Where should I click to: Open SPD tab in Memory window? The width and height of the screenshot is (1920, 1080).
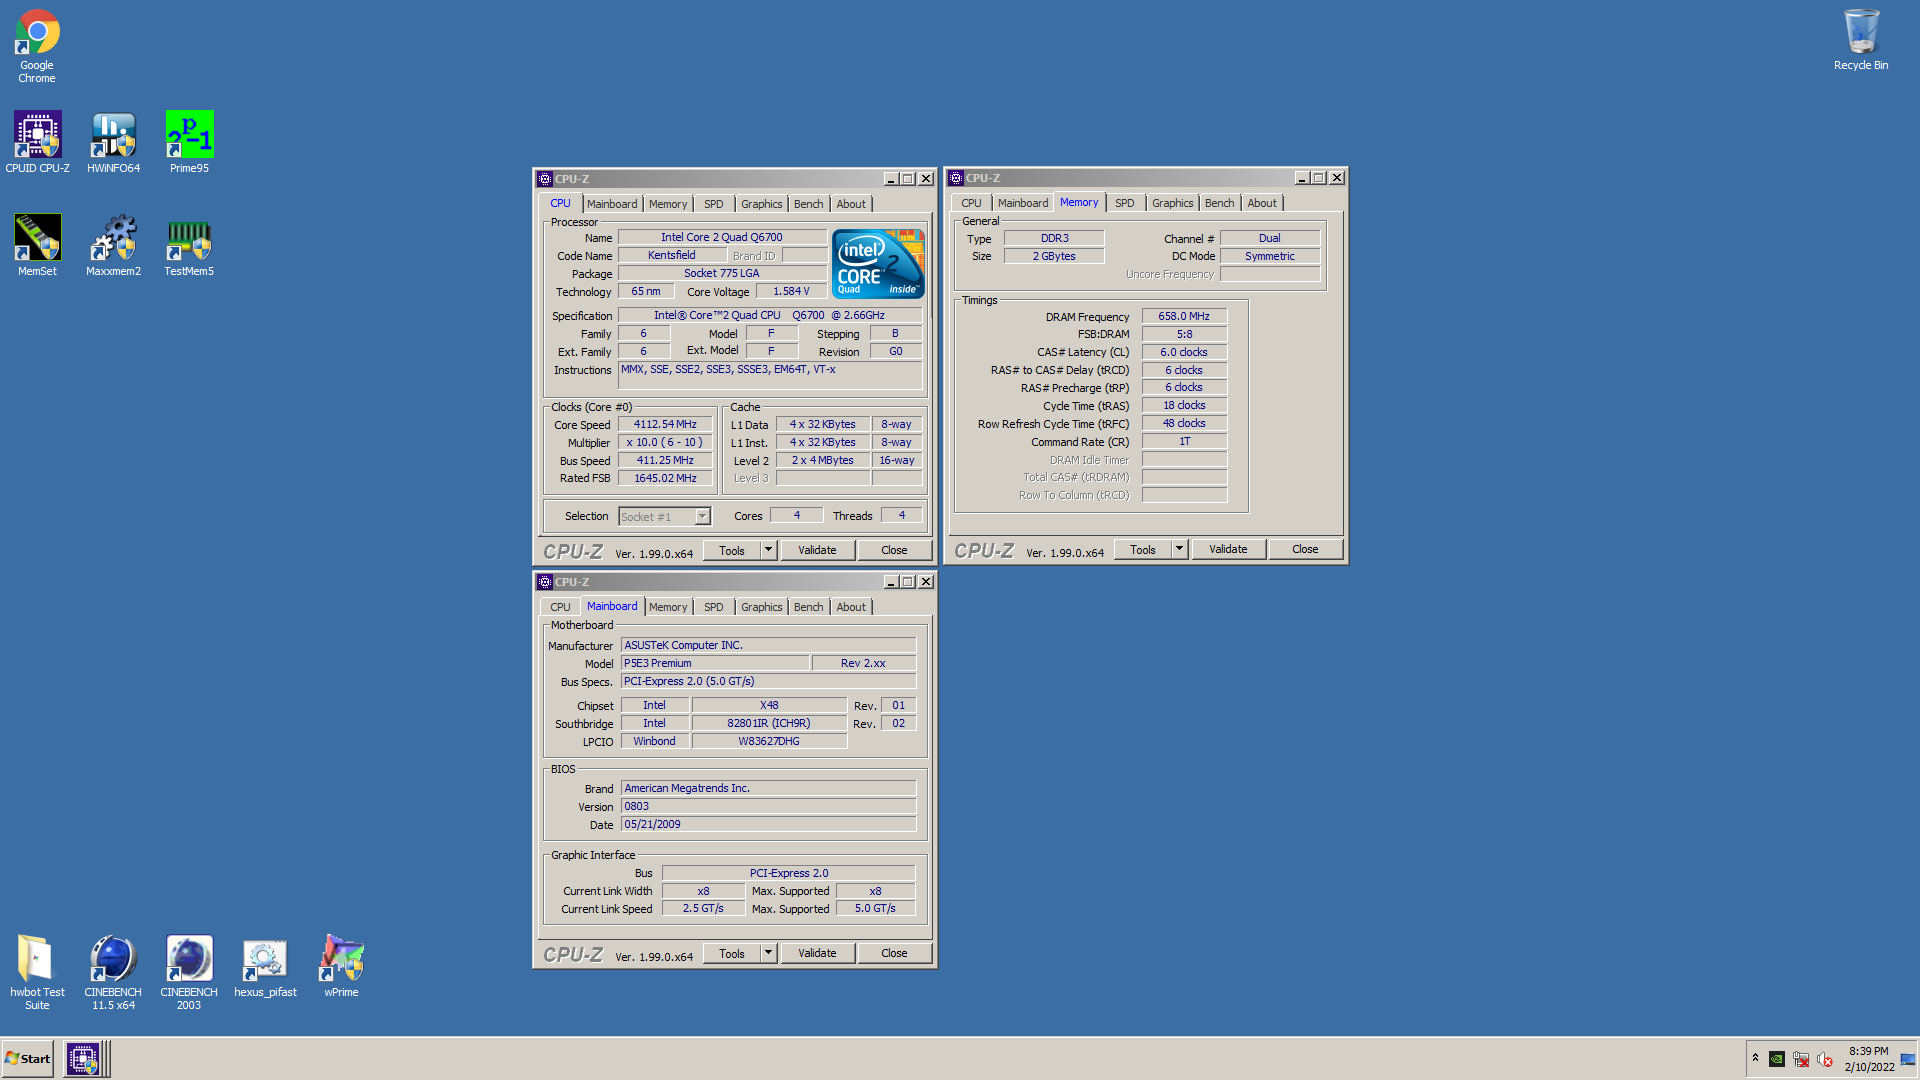(1125, 203)
